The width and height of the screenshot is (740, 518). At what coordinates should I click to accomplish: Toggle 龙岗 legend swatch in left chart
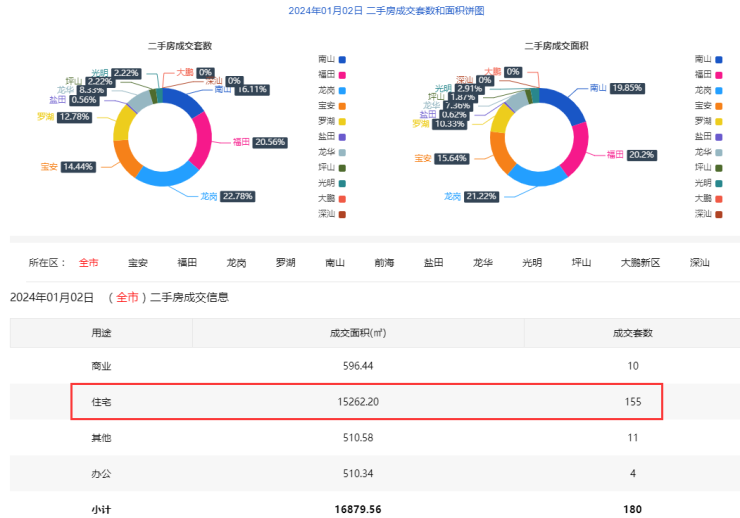(342, 91)
